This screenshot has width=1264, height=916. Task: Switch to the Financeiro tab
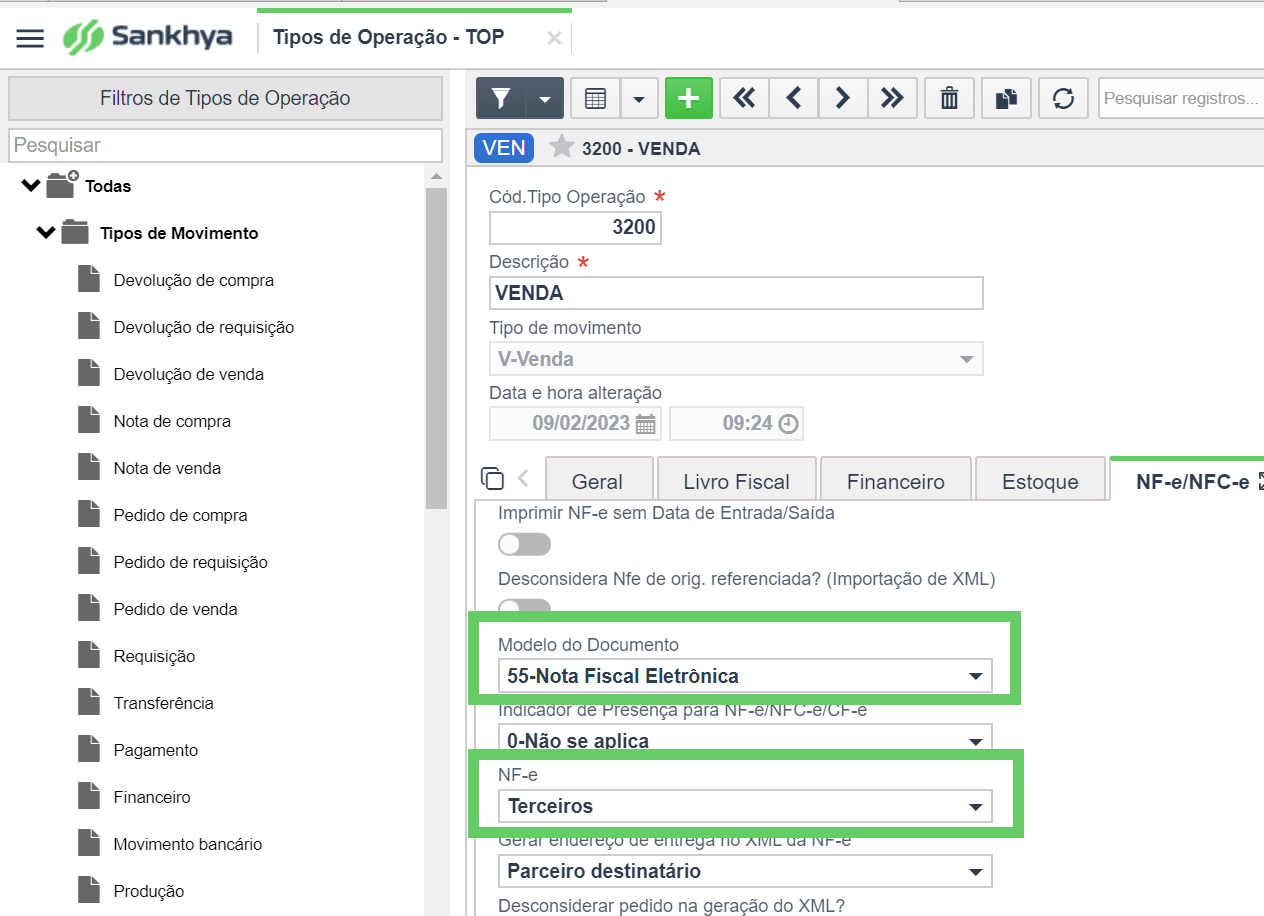pyautogui.click(x=895, y=481)
